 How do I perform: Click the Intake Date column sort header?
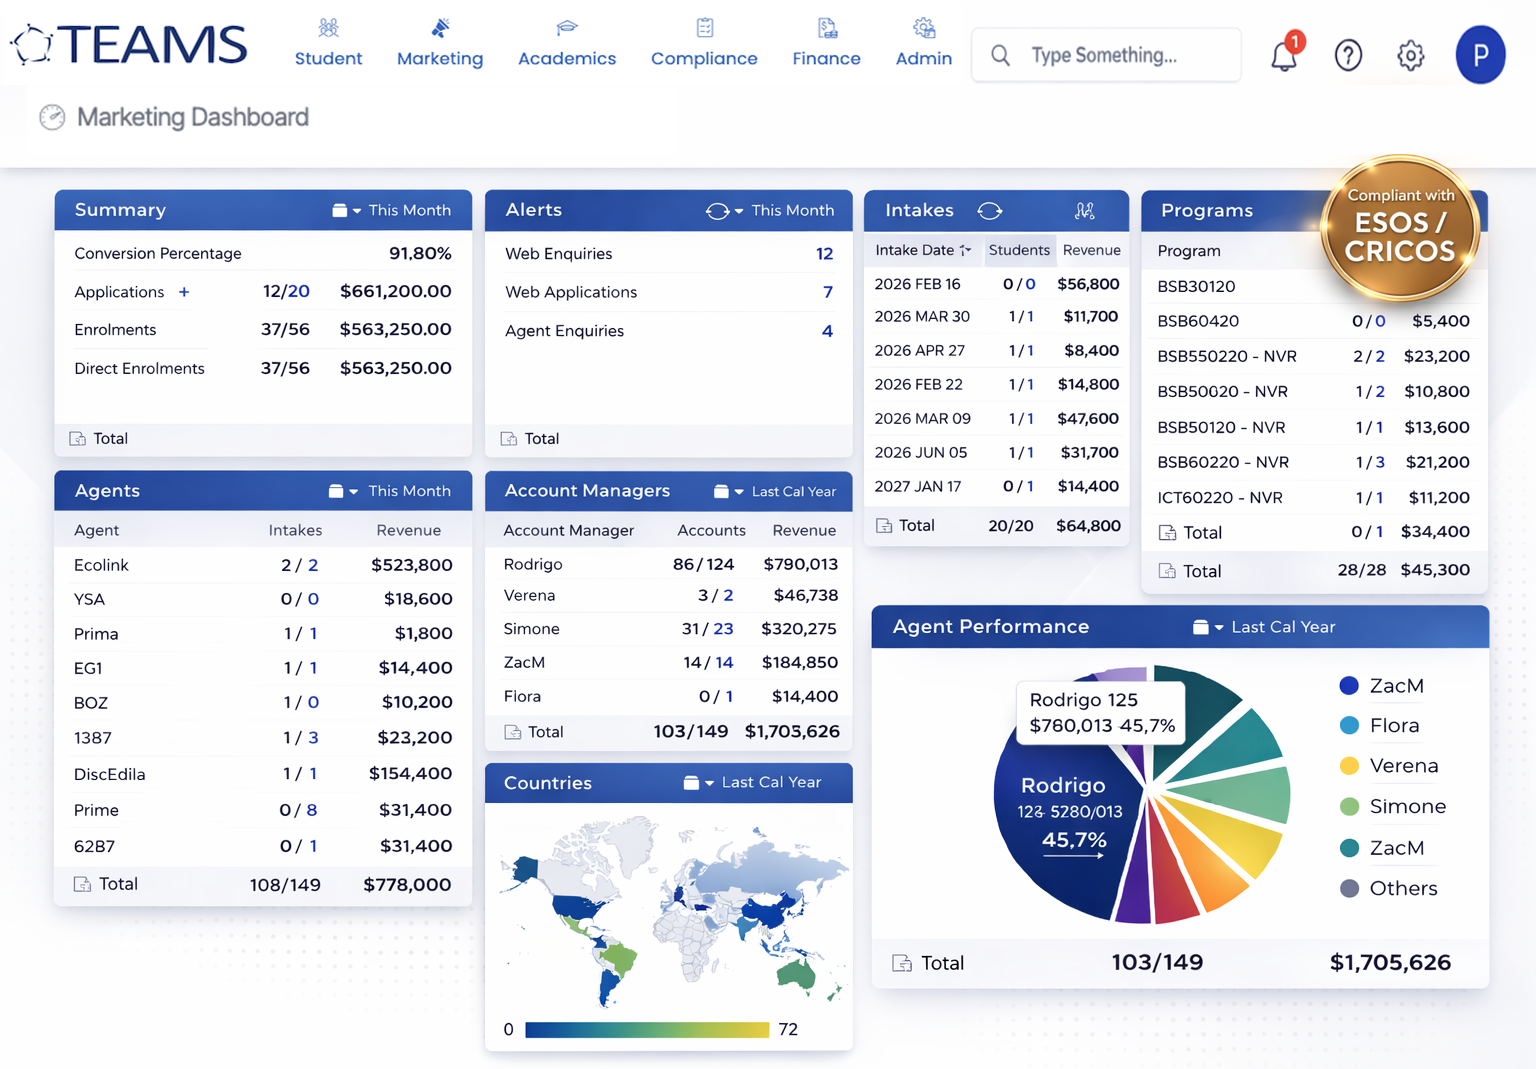click(922, 250)
